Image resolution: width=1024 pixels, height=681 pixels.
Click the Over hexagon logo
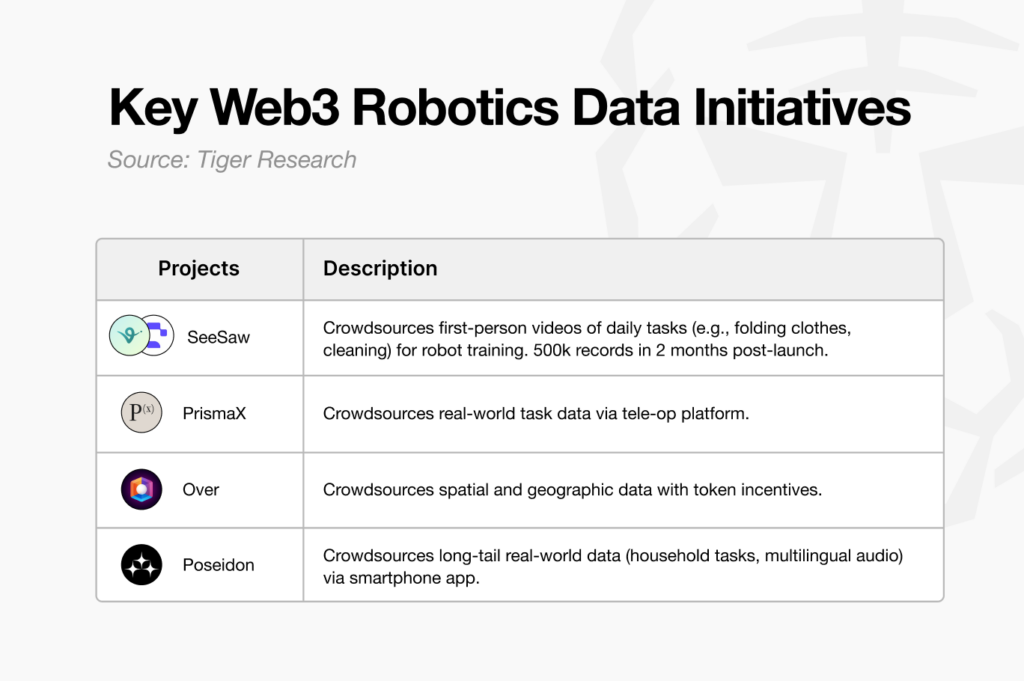(x=141, y=489)
